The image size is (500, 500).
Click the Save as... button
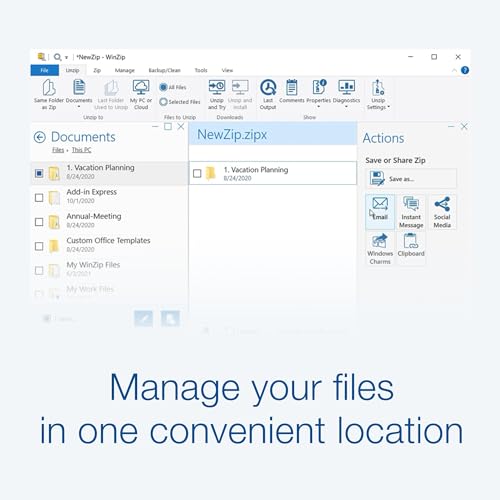click(x=411, y=179)
